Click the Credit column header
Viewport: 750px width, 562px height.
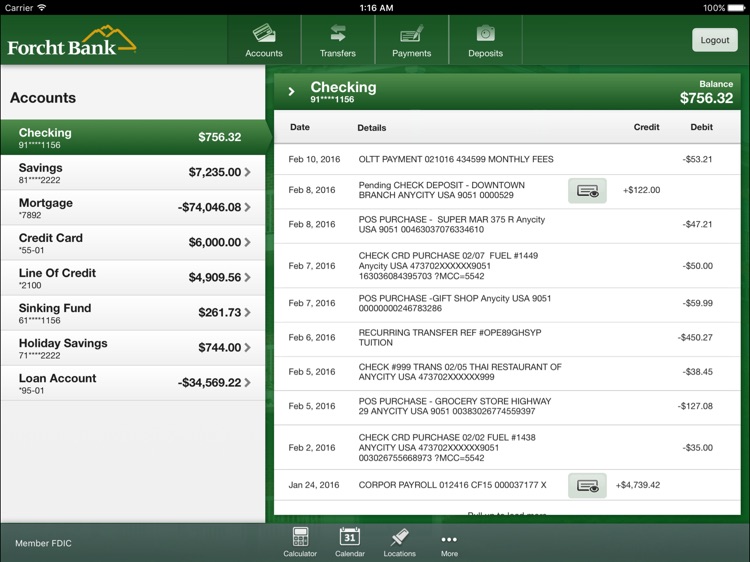tap(646, 127)
